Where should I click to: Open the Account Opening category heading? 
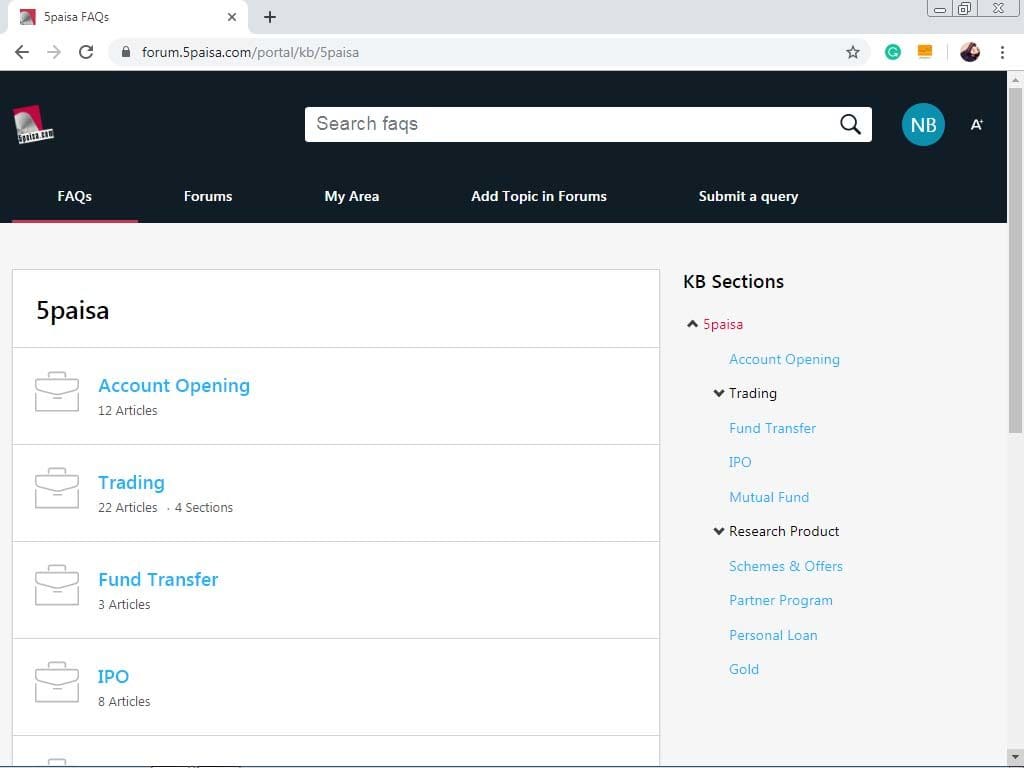point(174,385)
